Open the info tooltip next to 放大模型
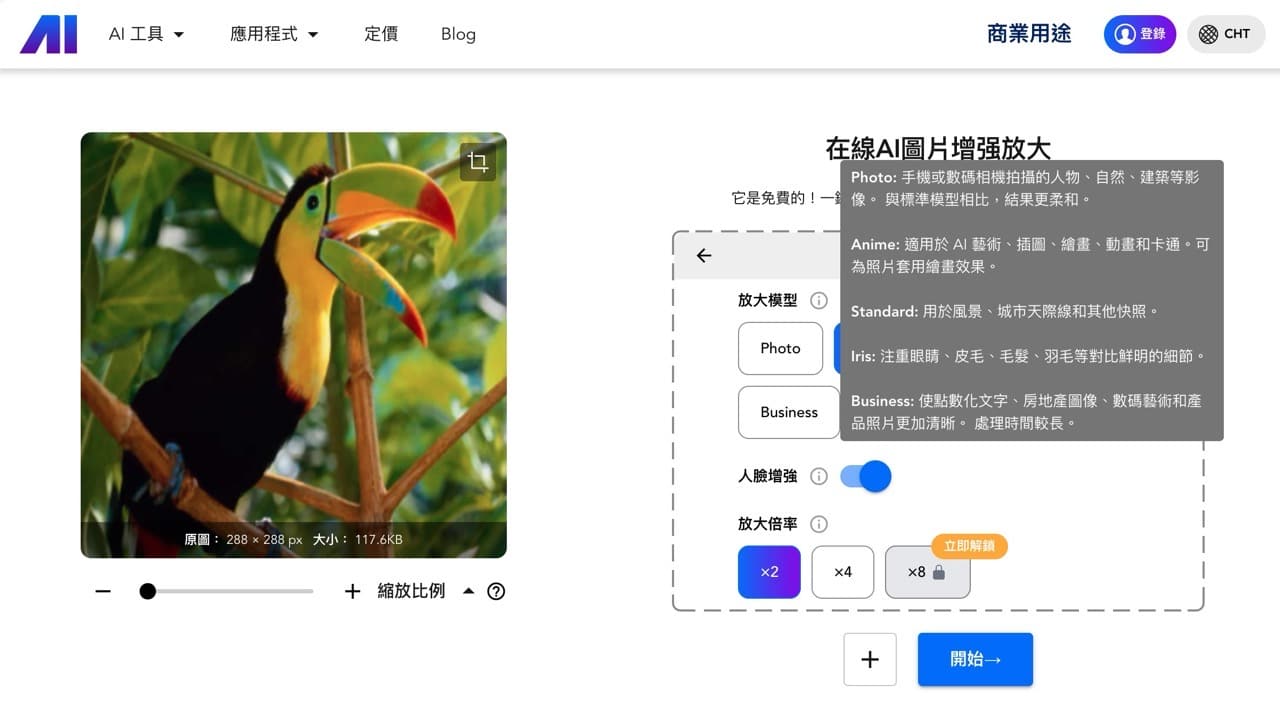The width and height of the screenshot is (1280, 714). (x=818, y=300)
